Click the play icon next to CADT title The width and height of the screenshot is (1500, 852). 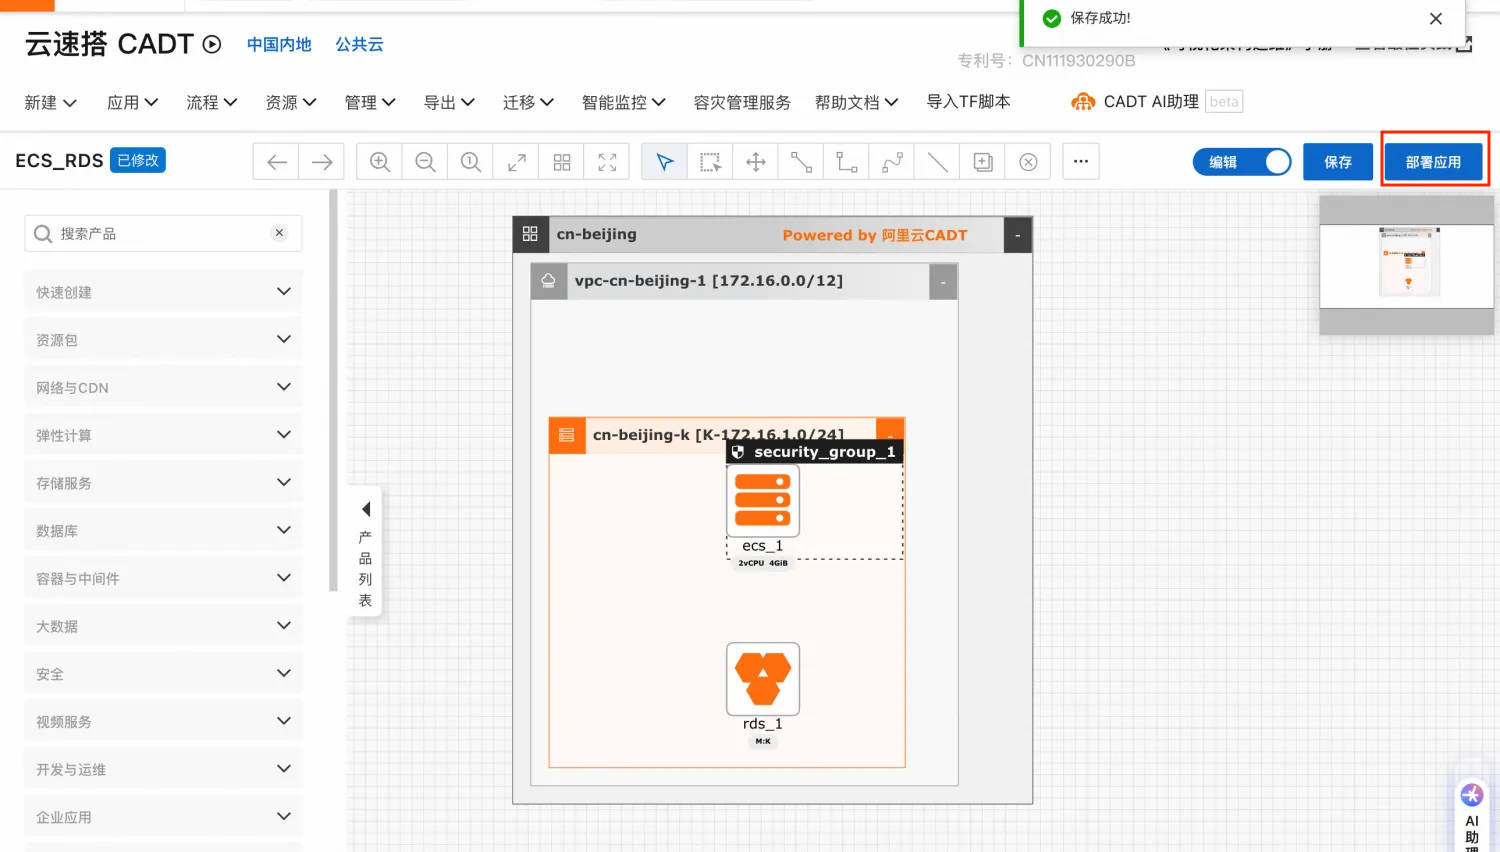212,44
